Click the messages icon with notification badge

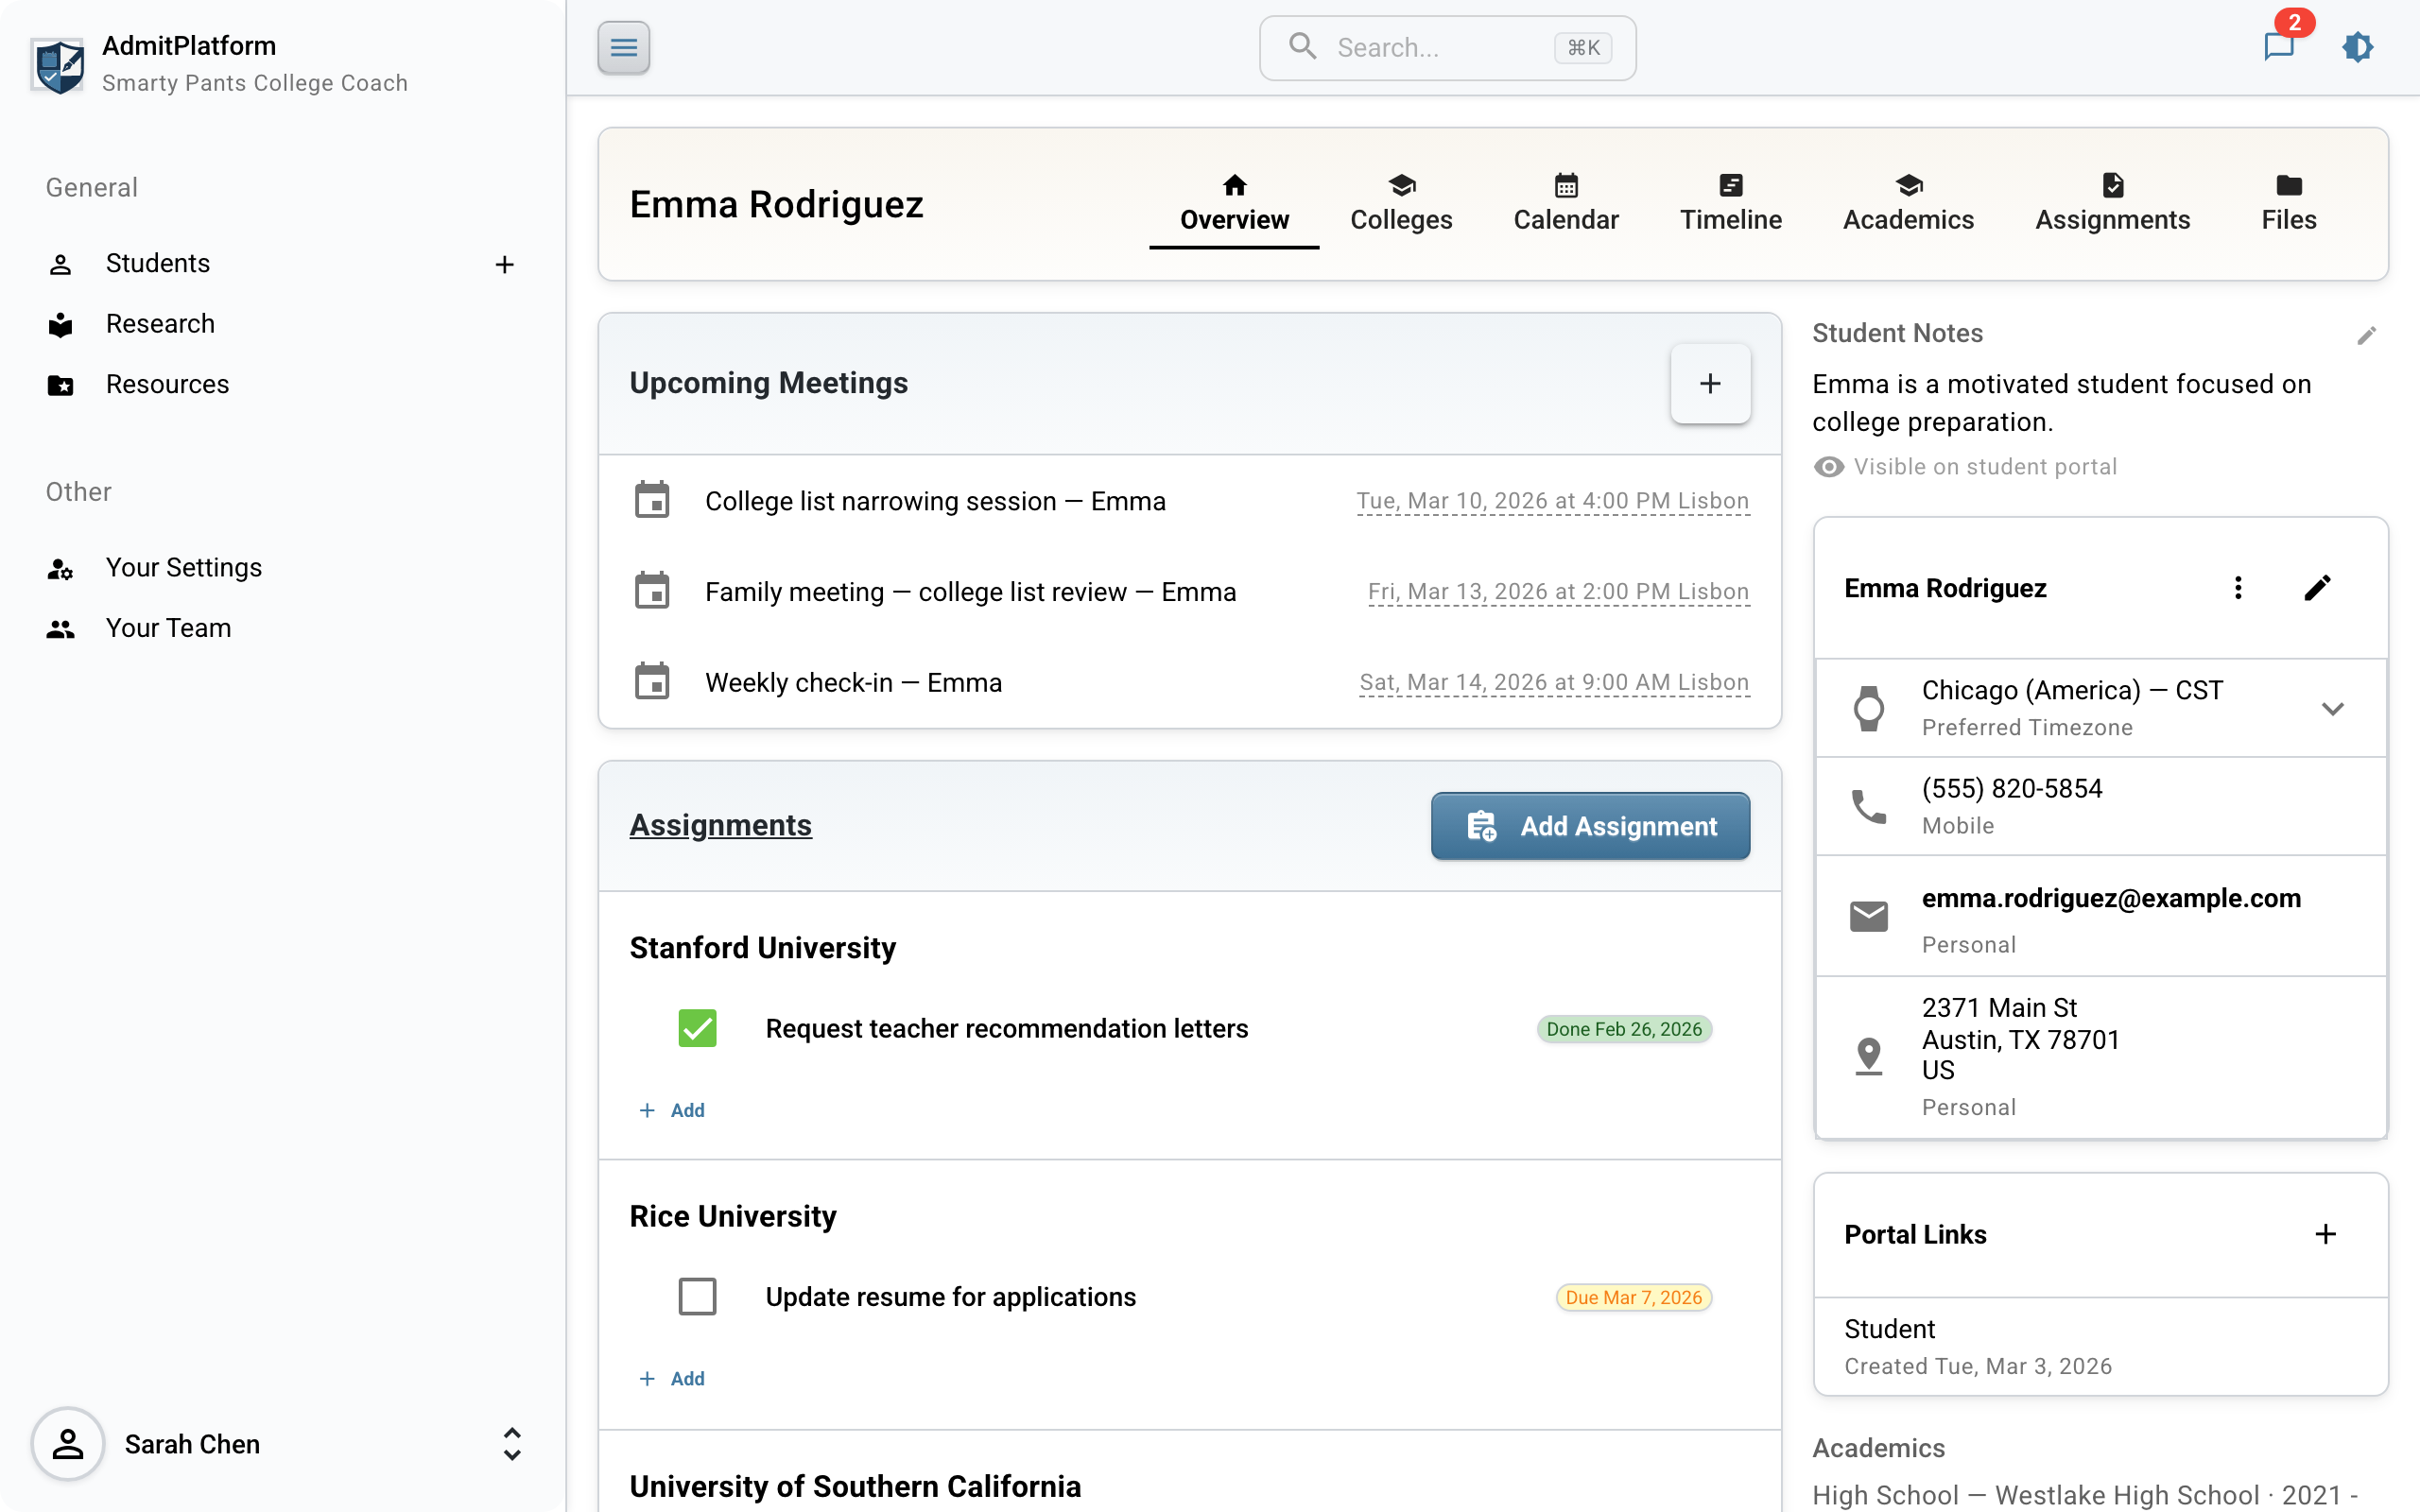tap(2279, 47)
